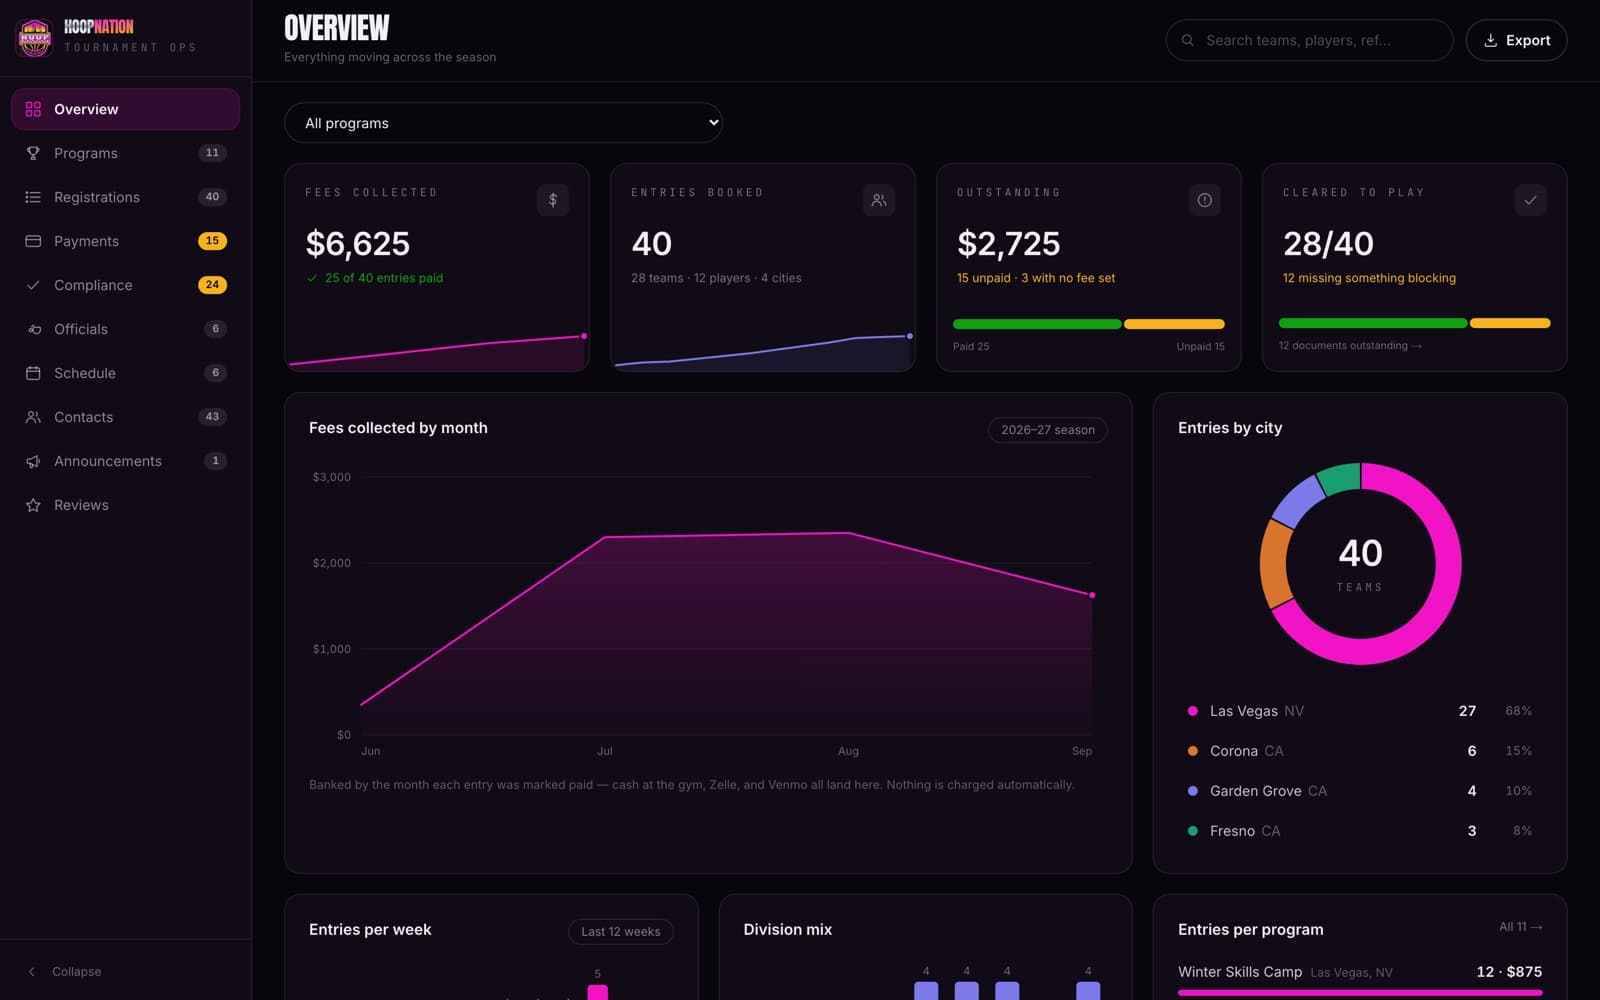Screen dimensions: 1600x1000
Task: Click the Reviews star icon
Action: point(33,505)
